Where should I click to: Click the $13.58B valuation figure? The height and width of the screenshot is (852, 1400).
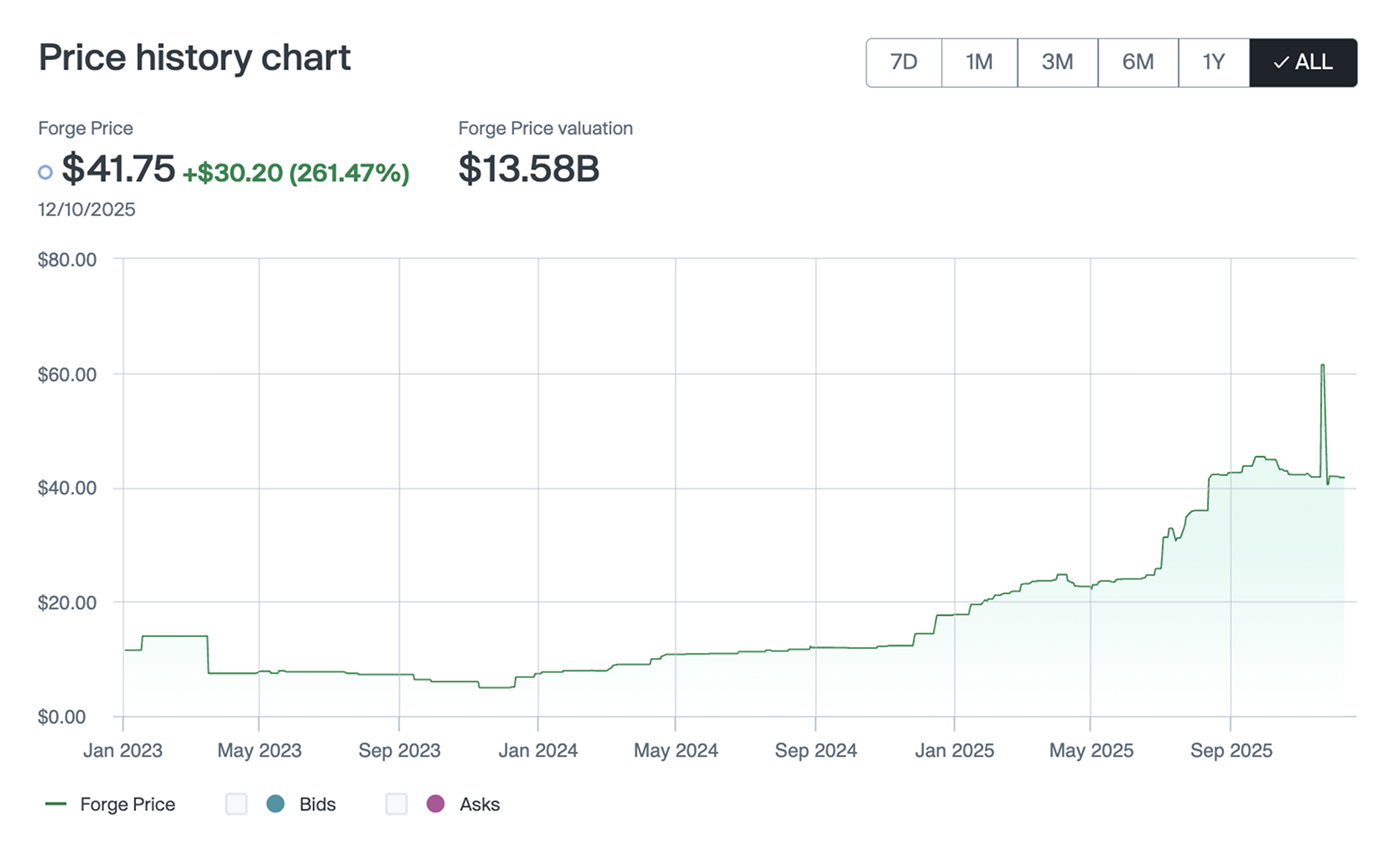tap(528, 169)
